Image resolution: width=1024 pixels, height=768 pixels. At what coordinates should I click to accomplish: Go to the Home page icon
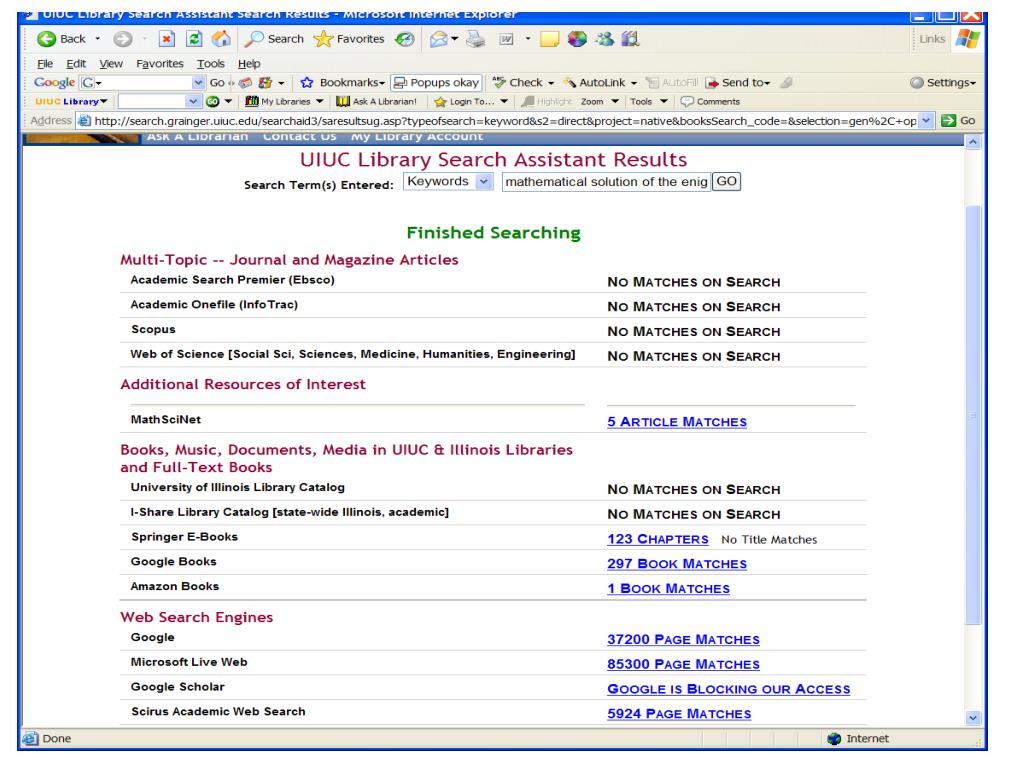click(221, 39)
